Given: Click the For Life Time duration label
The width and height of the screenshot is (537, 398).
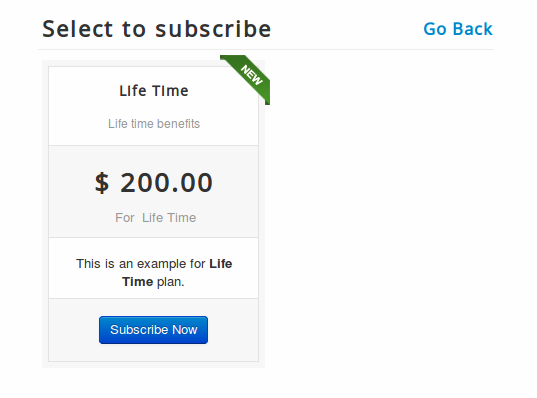Looking at the screenshot, I should [155, 217].
